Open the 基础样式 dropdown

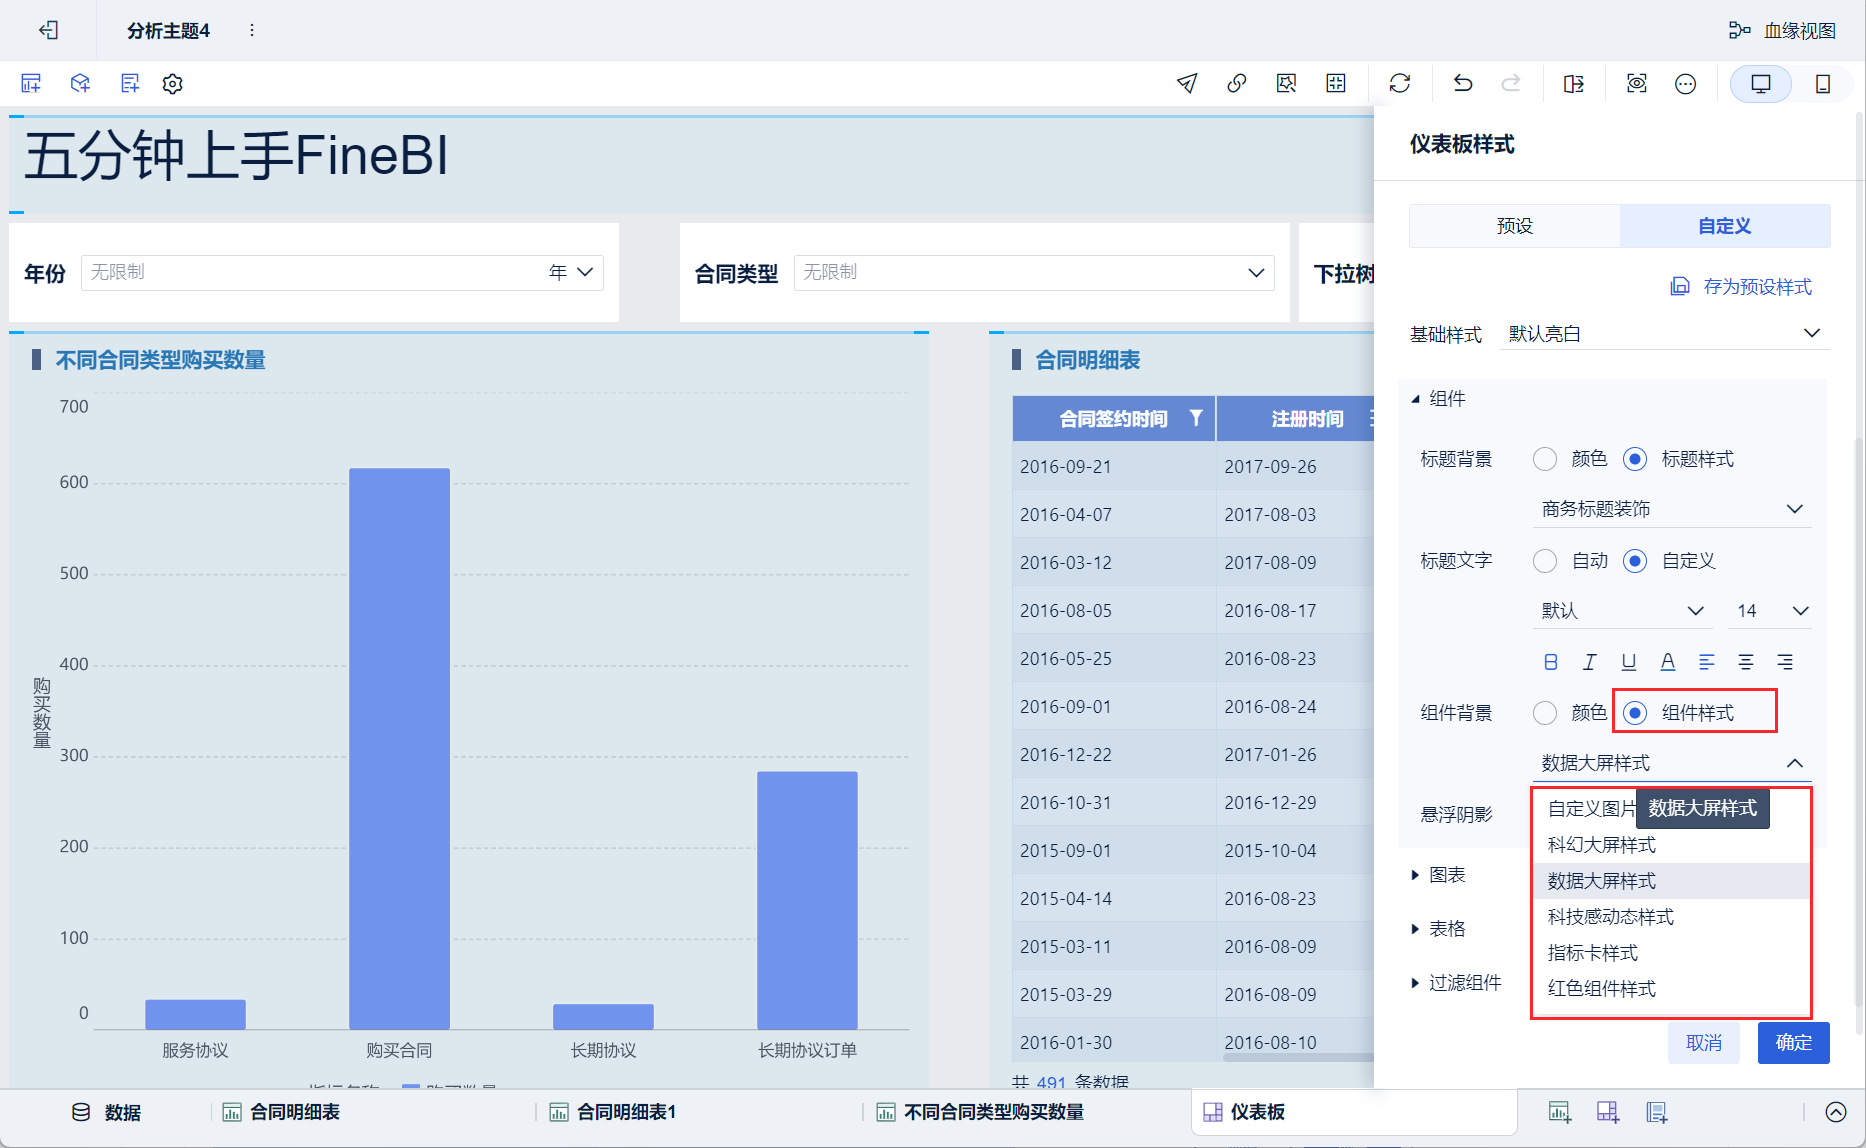pyautogui.click(x=1664, y=333)
